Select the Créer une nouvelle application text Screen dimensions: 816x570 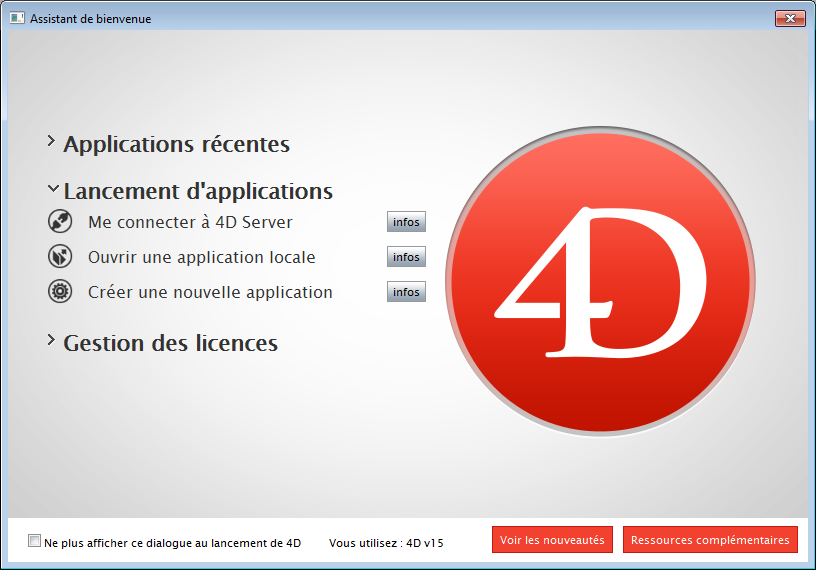[210, 292]
